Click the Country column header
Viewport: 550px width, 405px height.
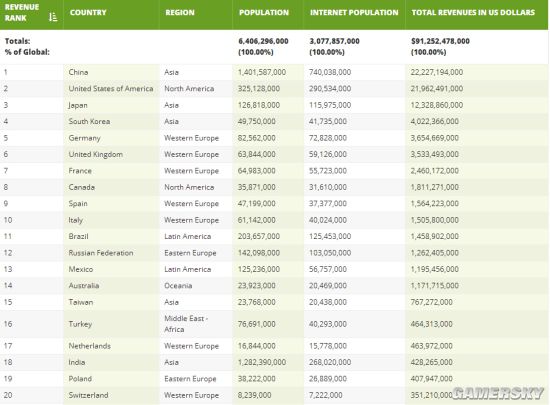pyautogui.click(x=88, y=13)
